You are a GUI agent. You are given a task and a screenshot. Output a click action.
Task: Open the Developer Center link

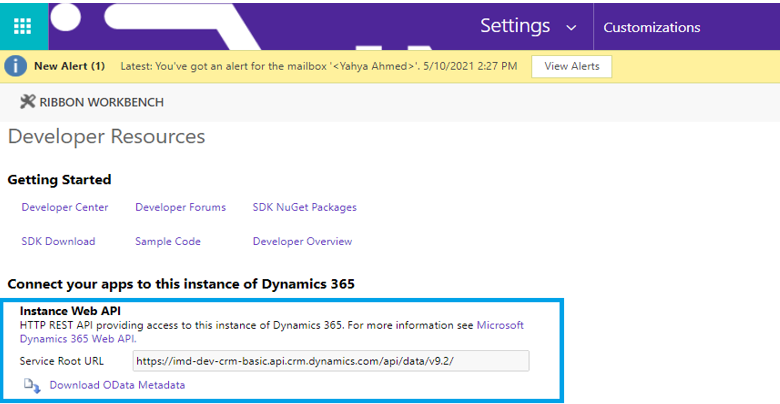pyautogui.click(x=65, y=207)
